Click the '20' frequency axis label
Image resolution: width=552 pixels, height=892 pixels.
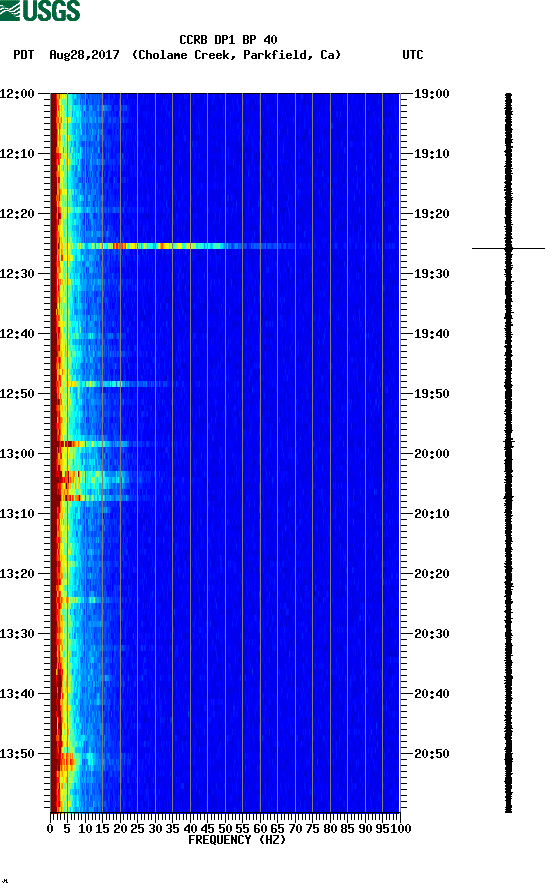click(x=120, y=829)
